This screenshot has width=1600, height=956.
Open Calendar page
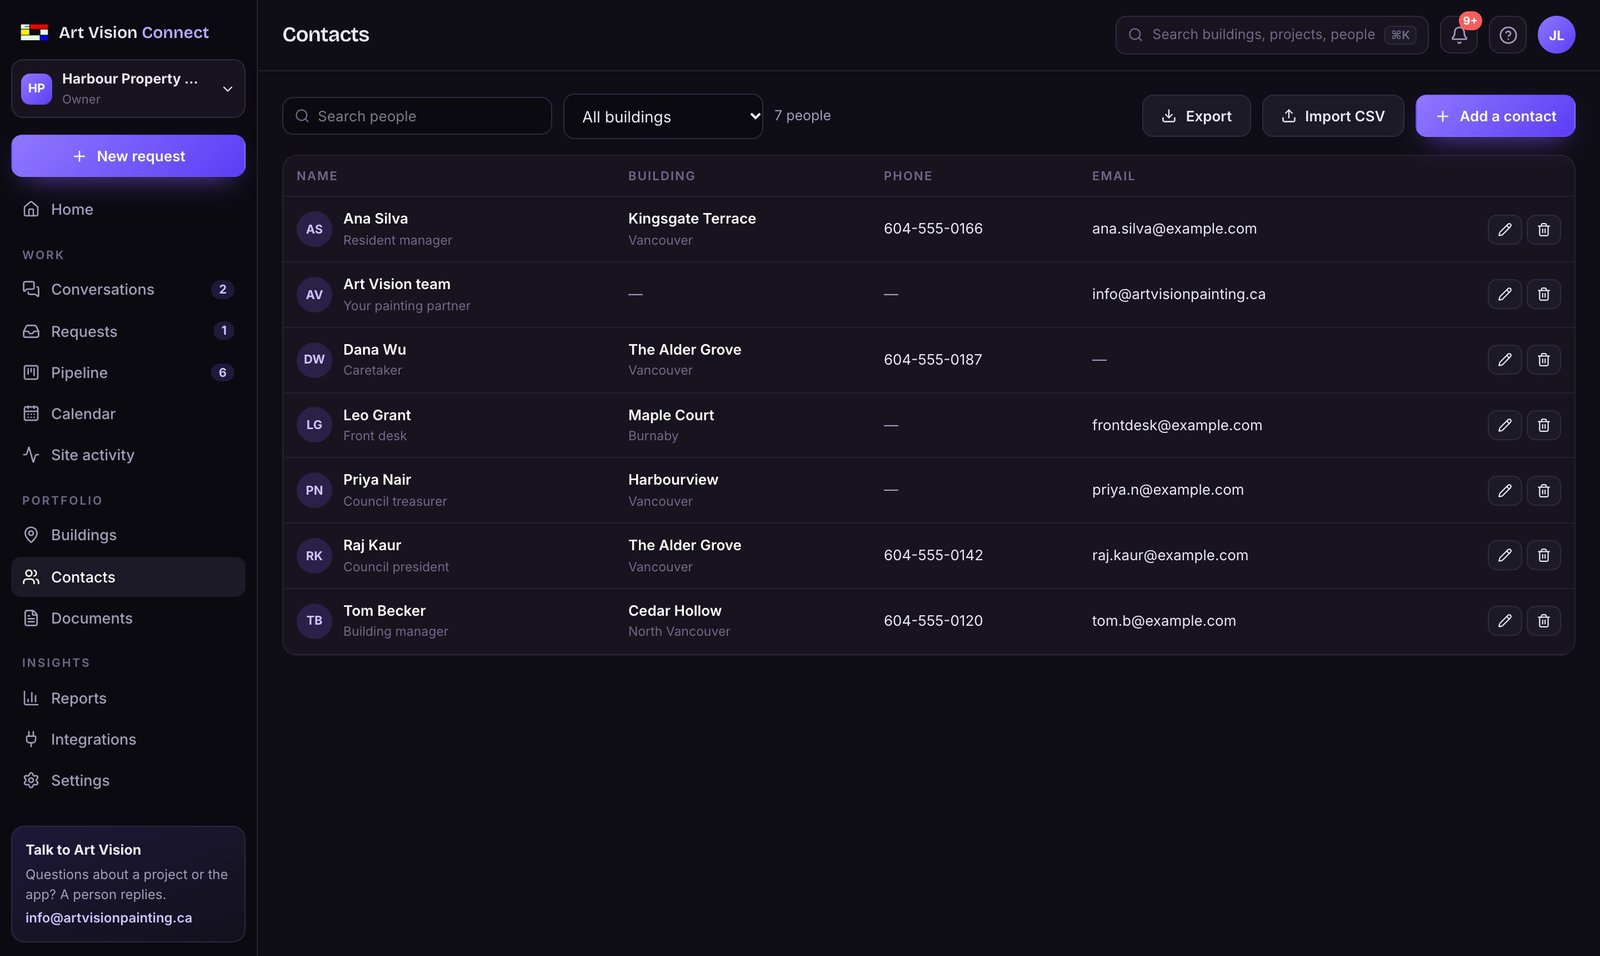click(x=128, y=413)
